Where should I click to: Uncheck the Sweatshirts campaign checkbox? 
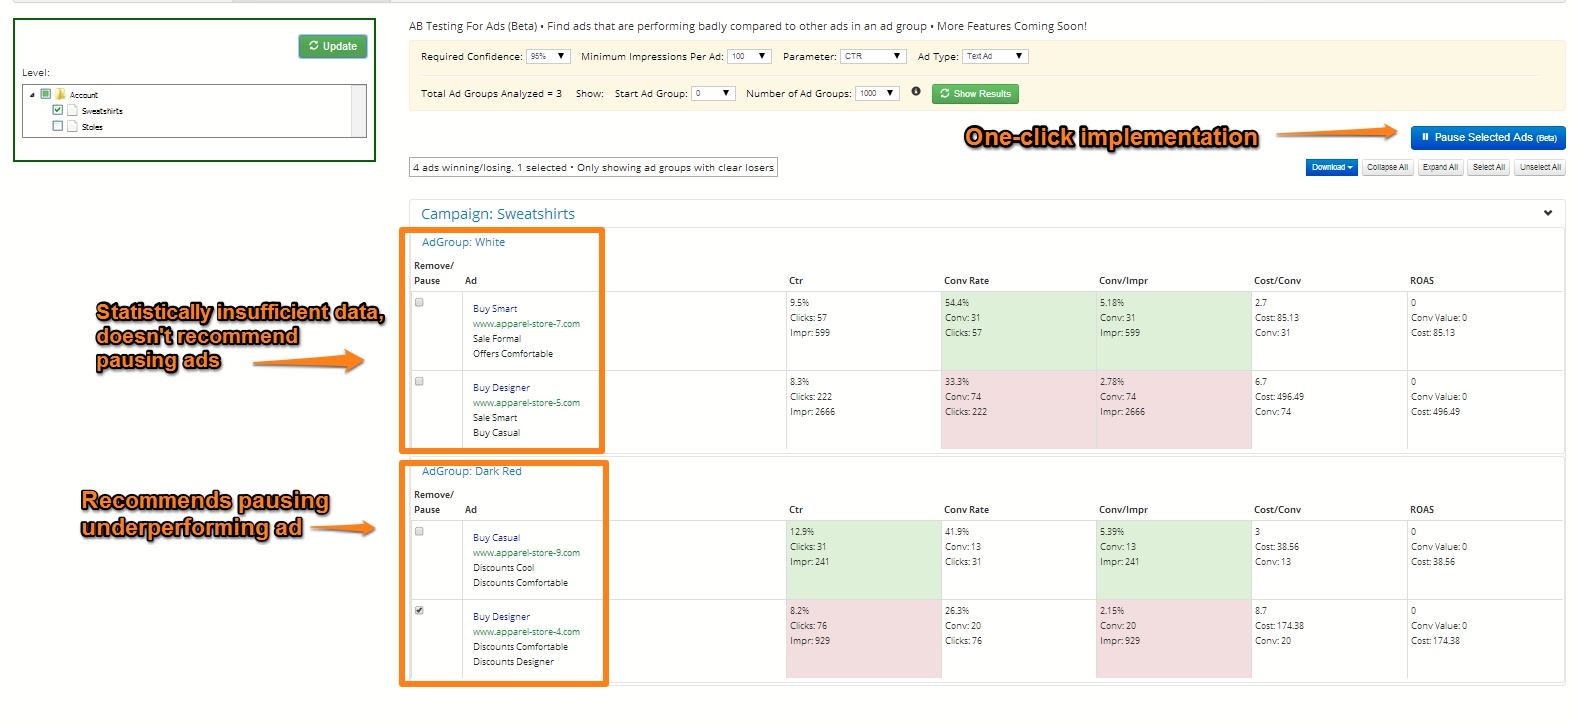pyautogui.click(x=57, y=110)
